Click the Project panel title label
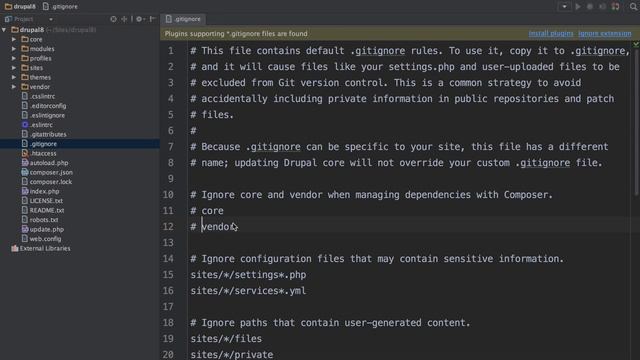The width and height of the screenshot is (640, 360). pos(23,19)
